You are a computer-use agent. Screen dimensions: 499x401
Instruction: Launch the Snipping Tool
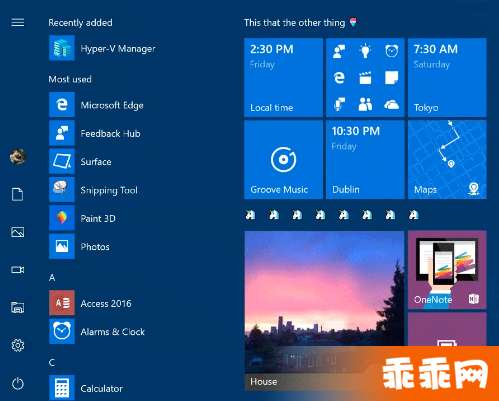[x=94, y=190]
